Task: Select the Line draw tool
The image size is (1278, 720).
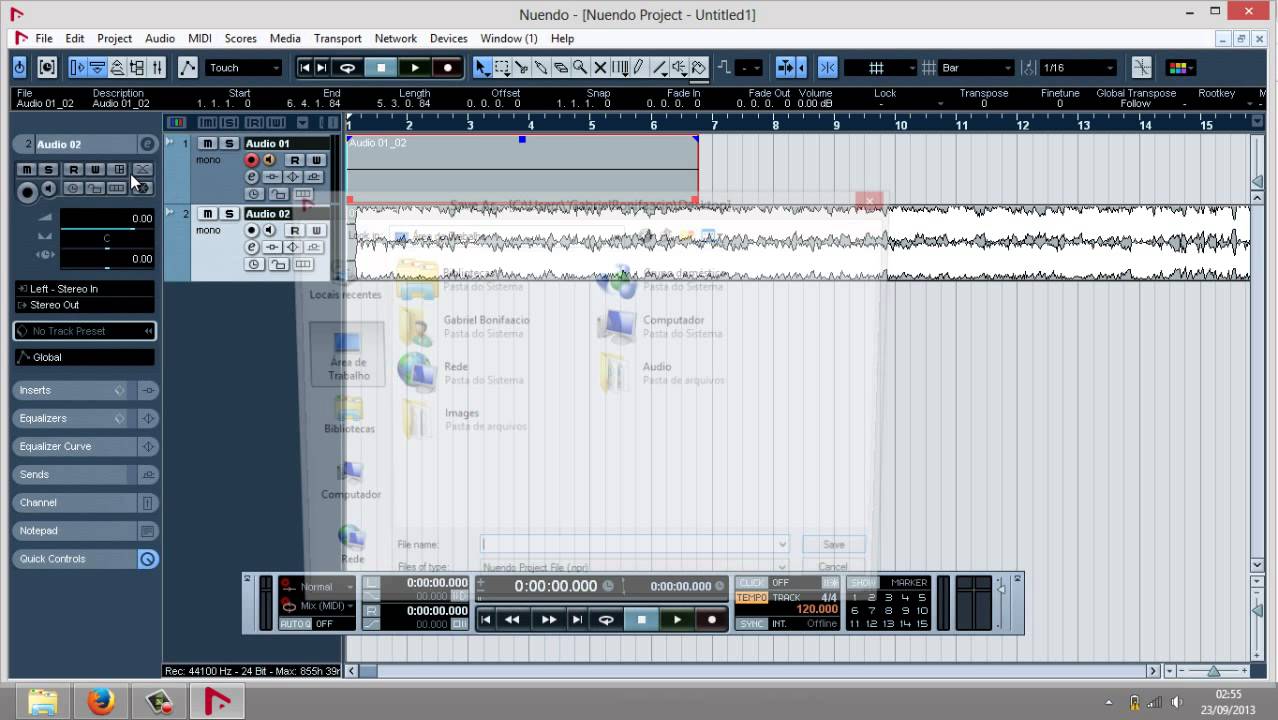Action: [x=659, y=68]
